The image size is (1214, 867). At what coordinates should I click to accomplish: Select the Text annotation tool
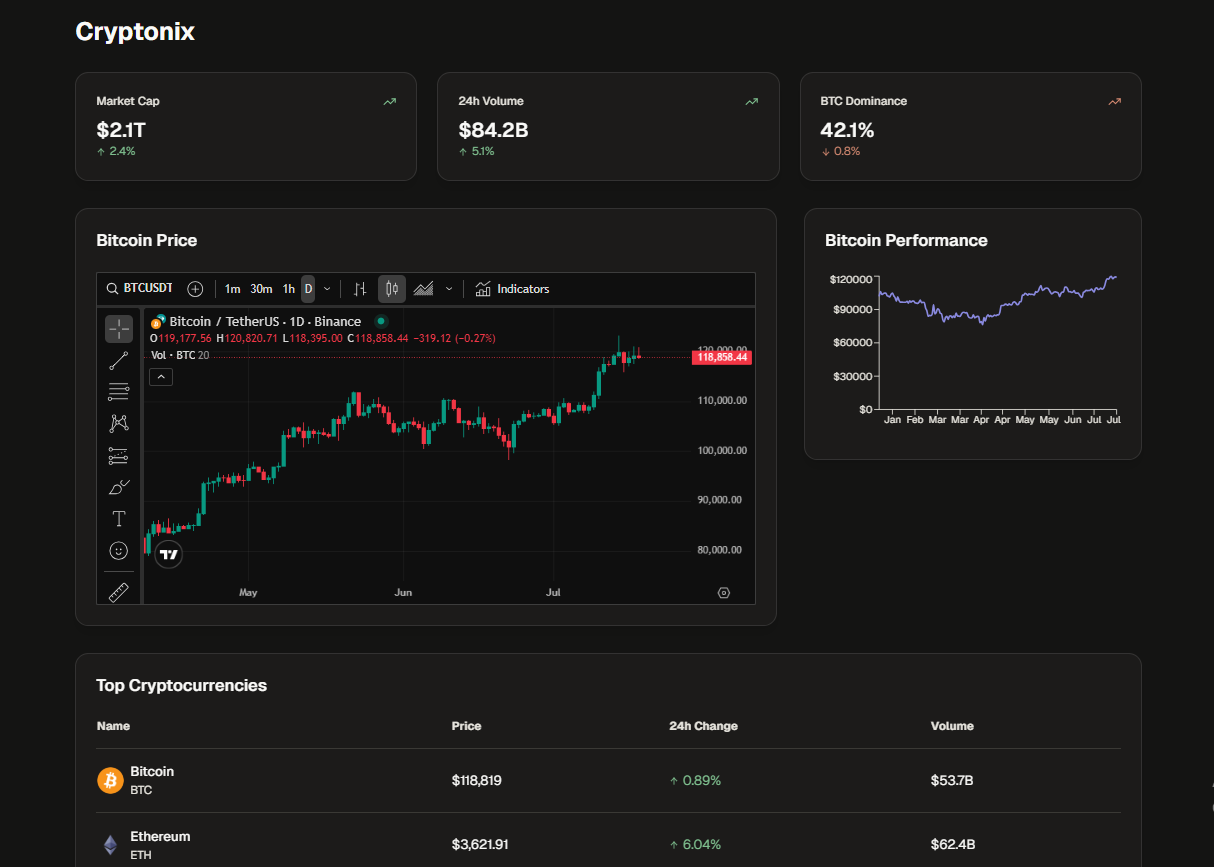pos(119,518)
